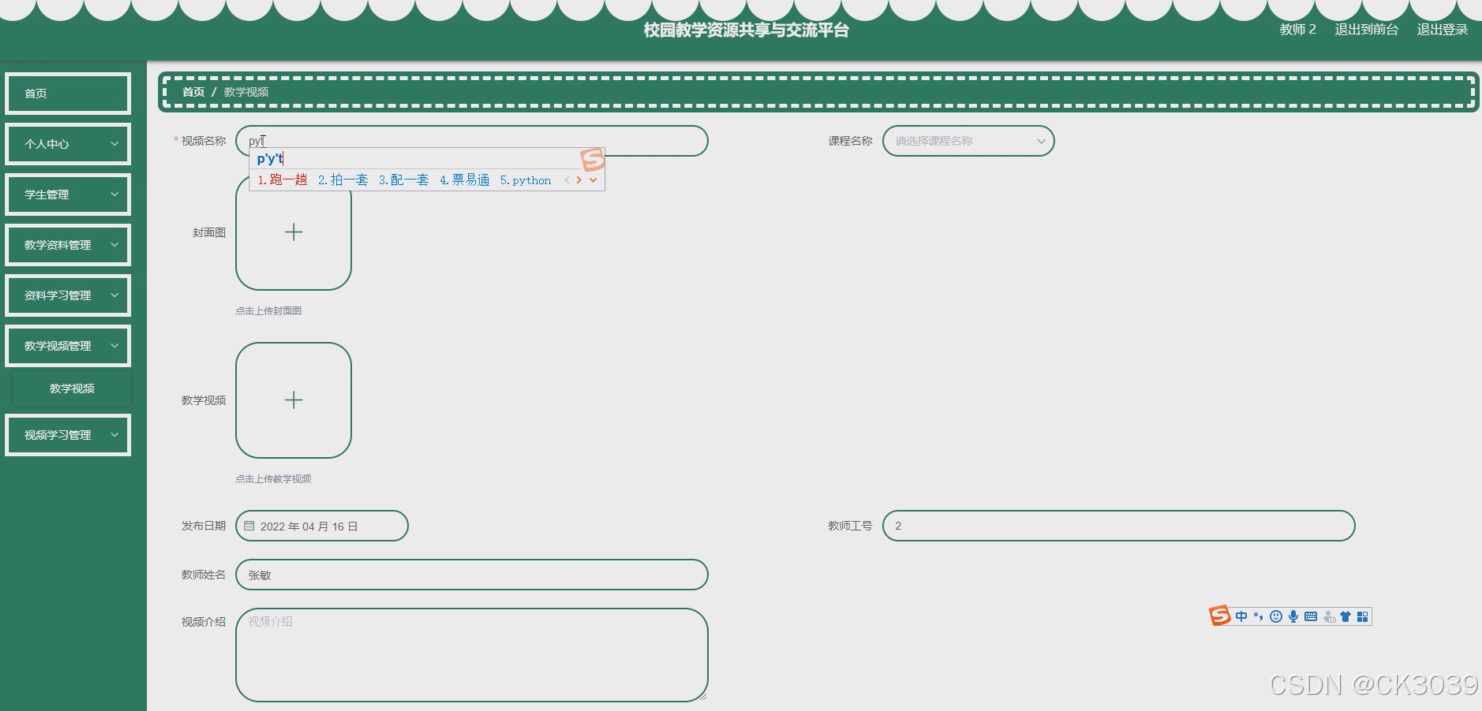1482x711 pixels.
Task: Expand the 个人中心 sidebar menu
Action: (x=68, y=144)
